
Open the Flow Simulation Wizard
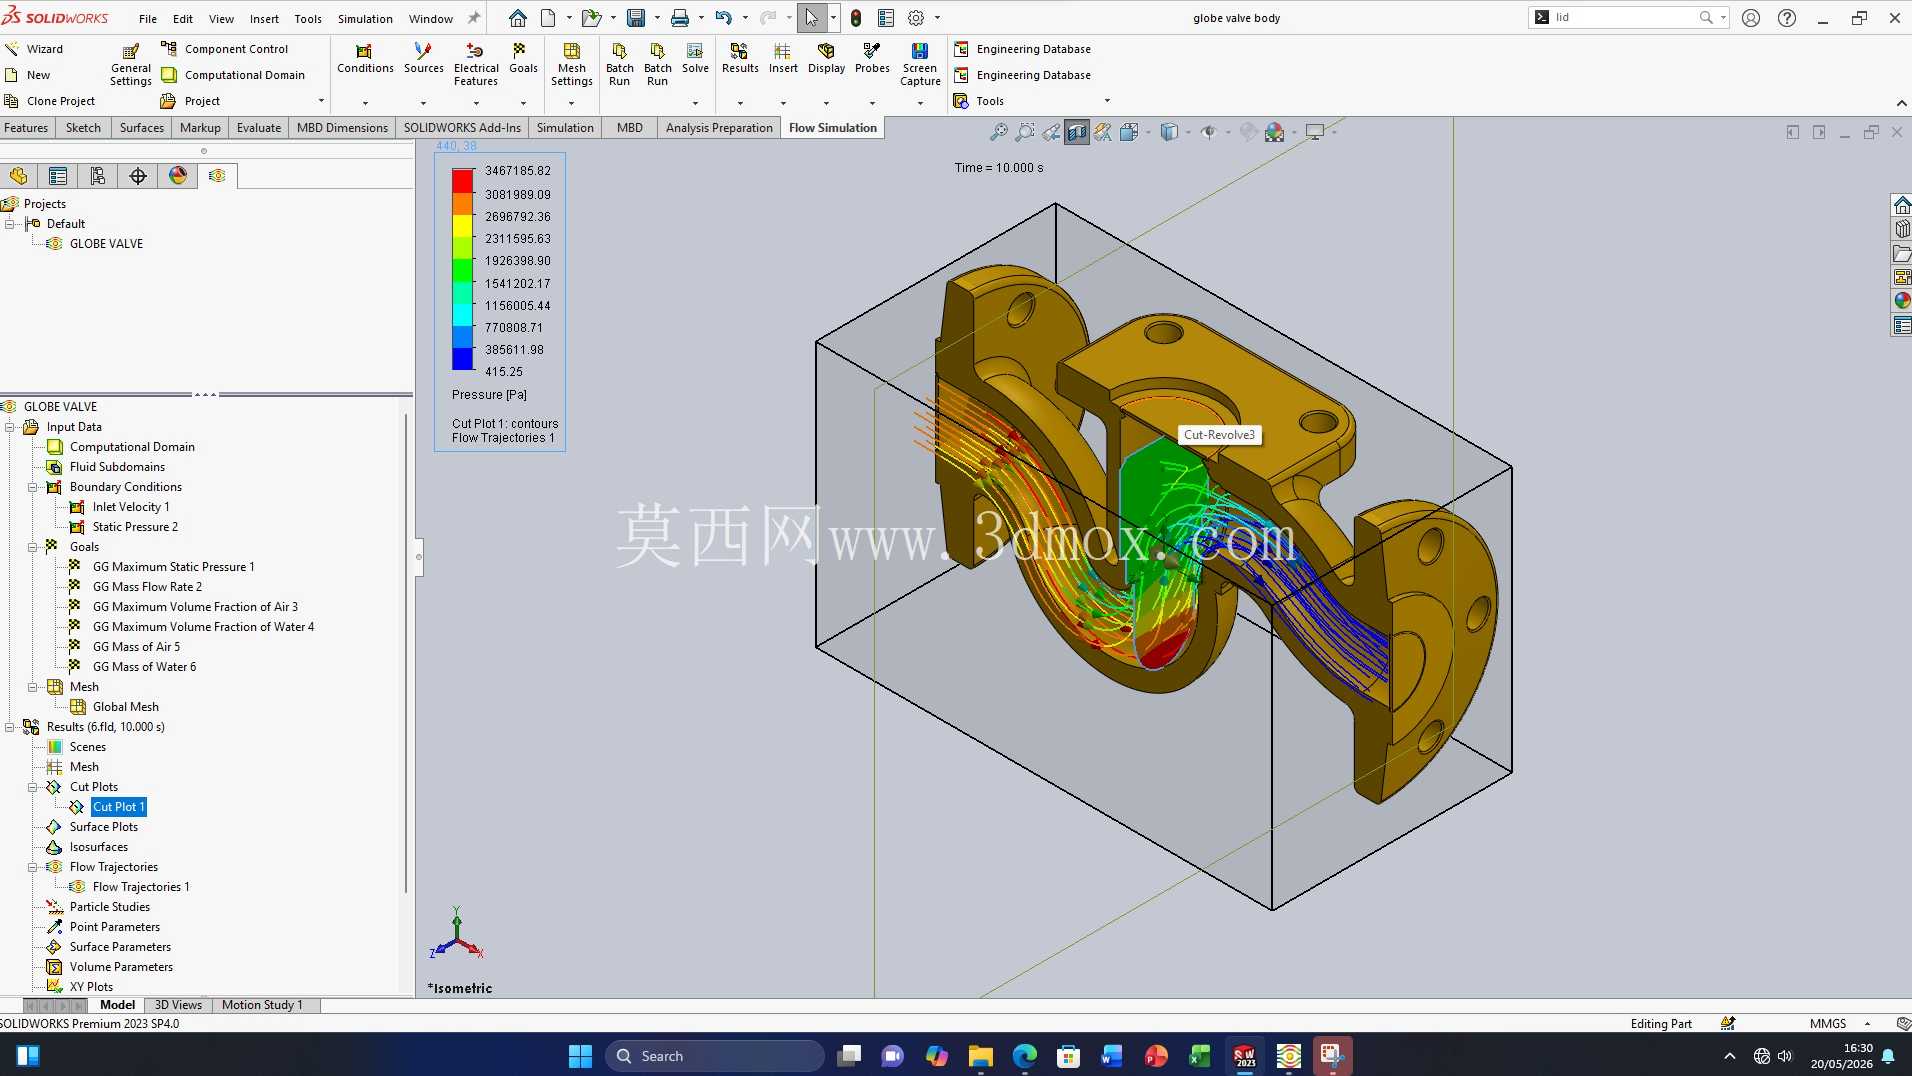pyautogui.click(x=34, y=49)
